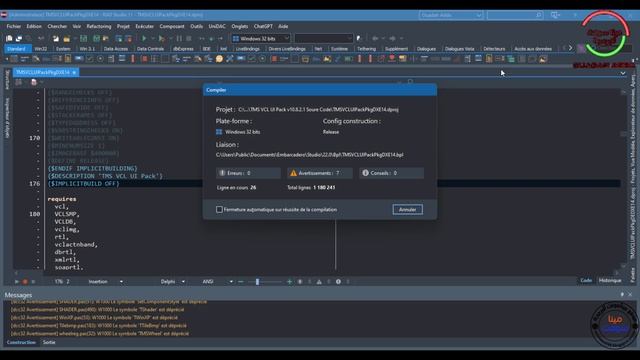Image resolution: width=640 pixels, height=360 pixels.
Task: Click the Conseils hints count box
Action: (391, 173)
